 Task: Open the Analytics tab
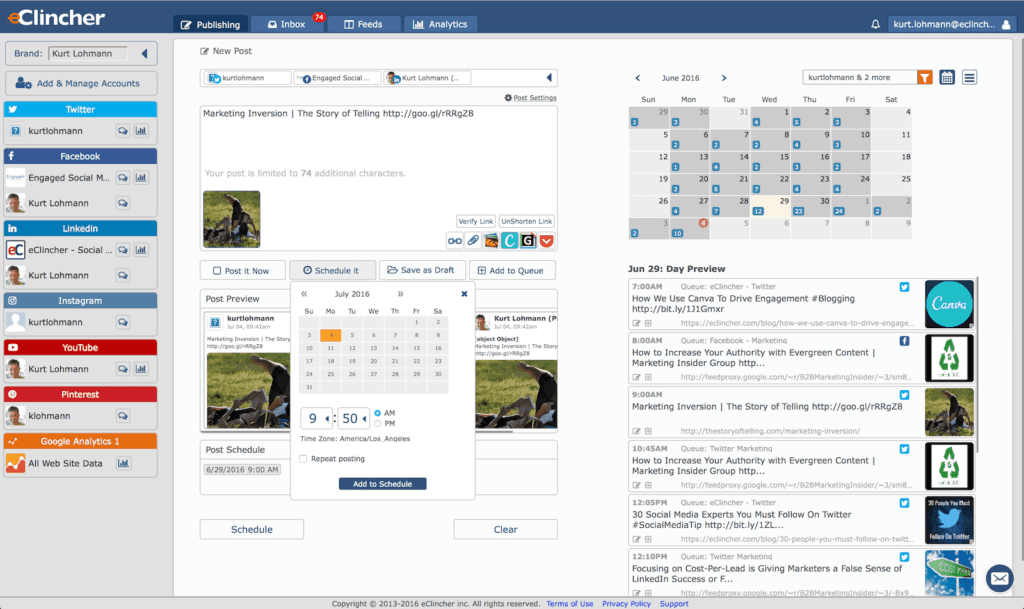(x=440, y=24)
